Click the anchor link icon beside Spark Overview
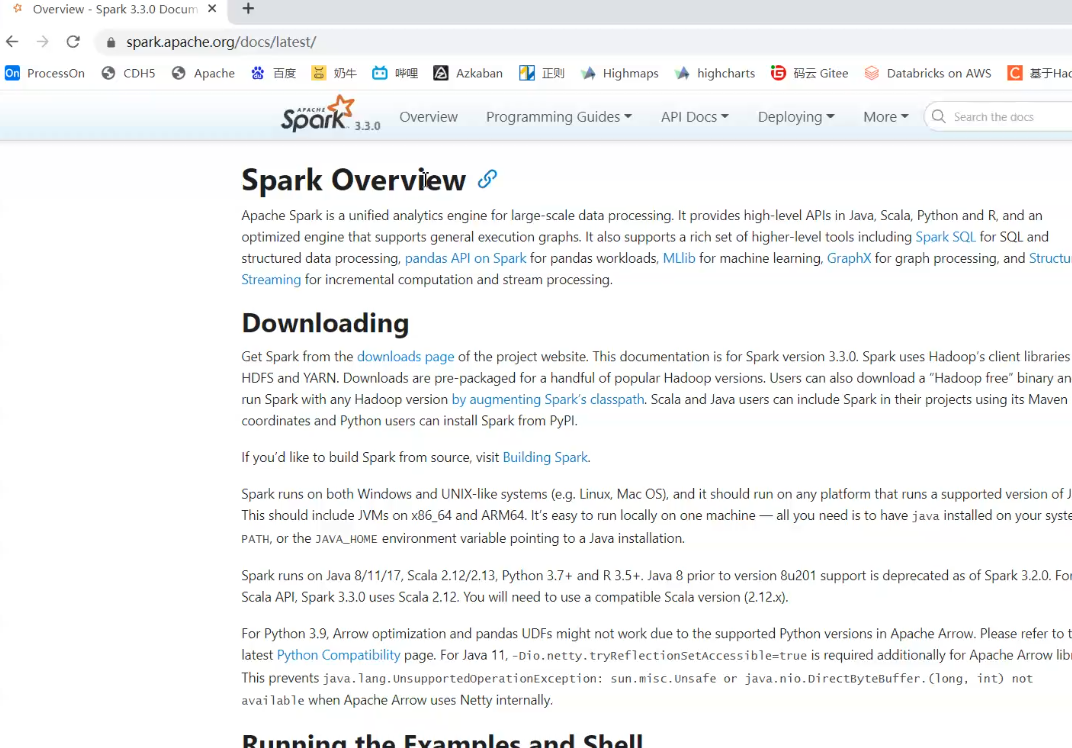 pyautogui.click(x=487, y=179)
